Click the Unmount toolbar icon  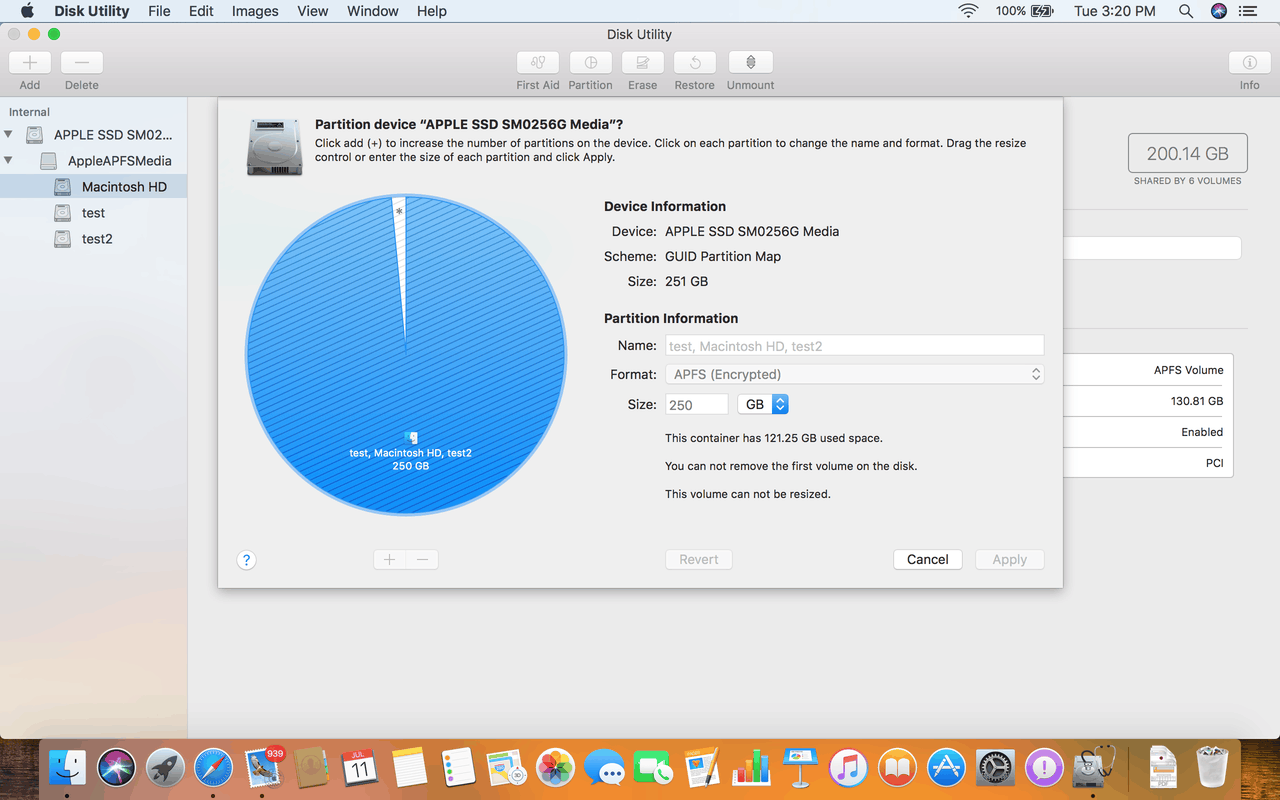point(751,62)
